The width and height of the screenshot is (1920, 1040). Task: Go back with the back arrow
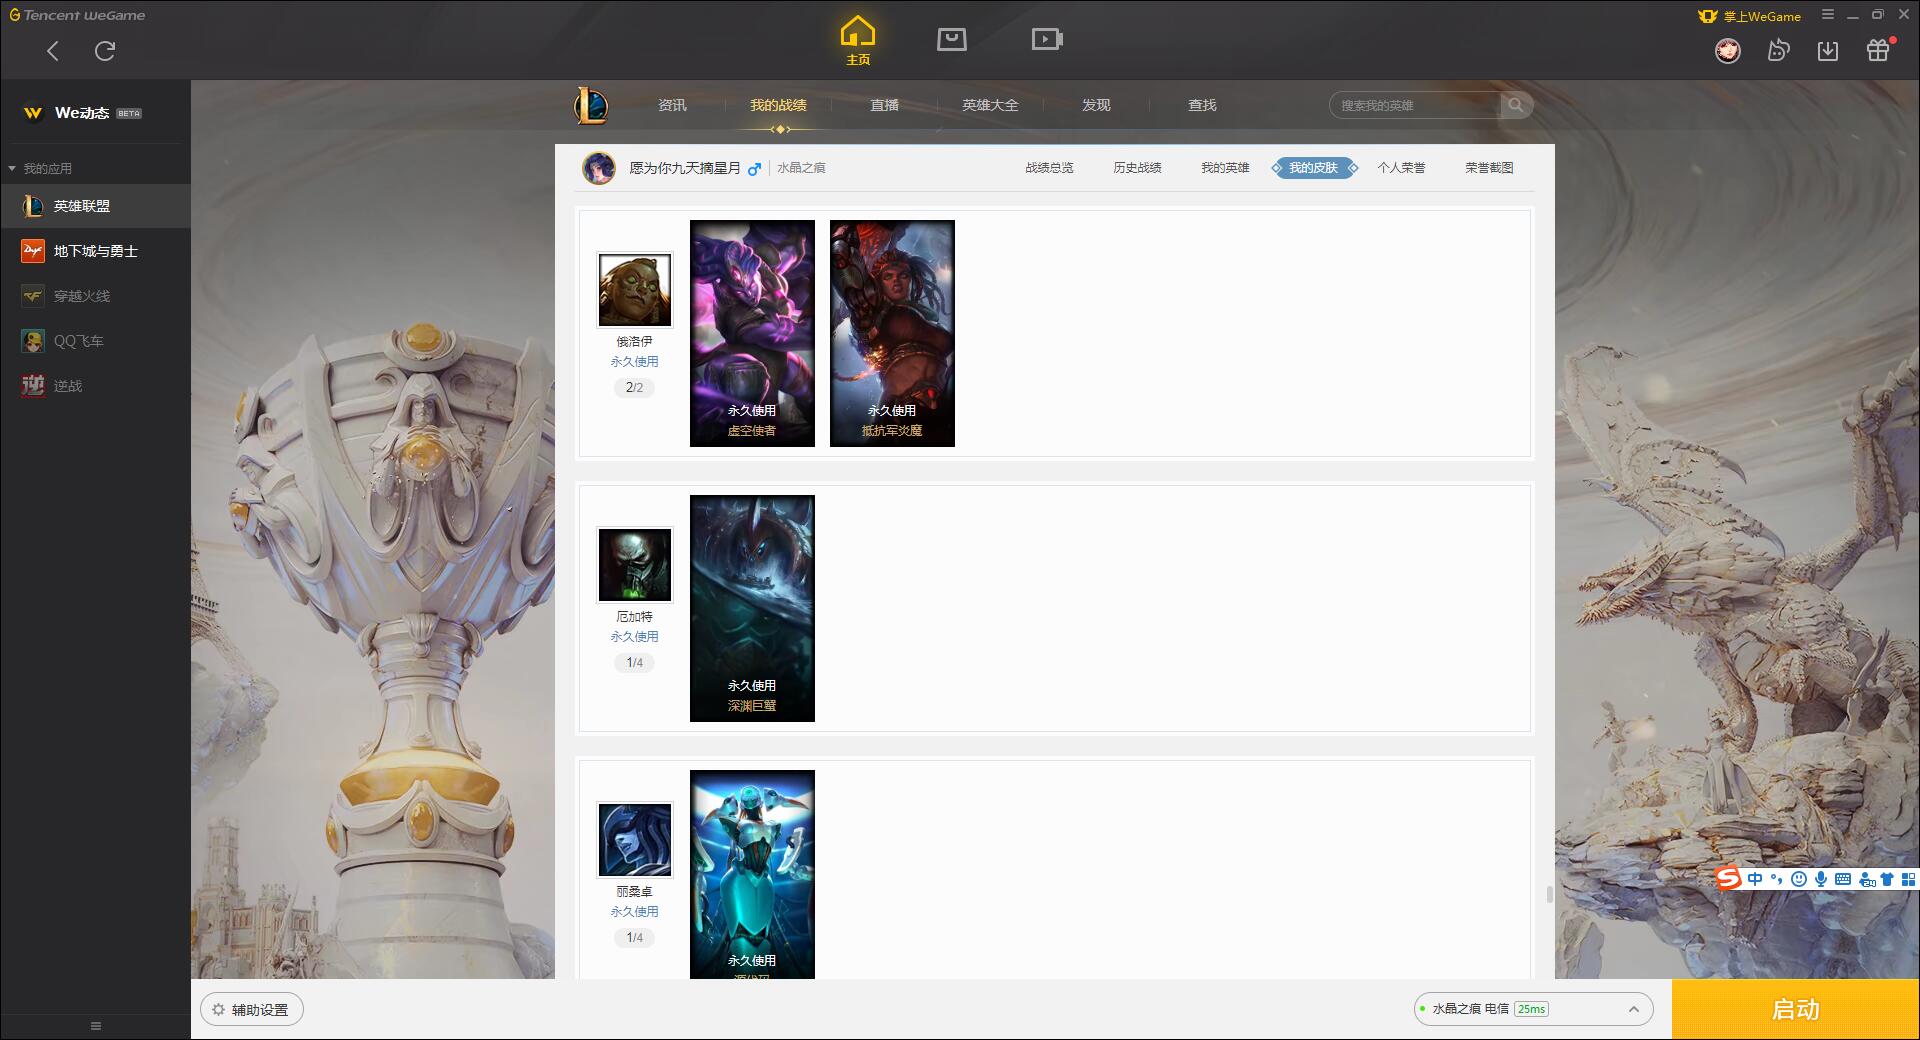point(53,51)
